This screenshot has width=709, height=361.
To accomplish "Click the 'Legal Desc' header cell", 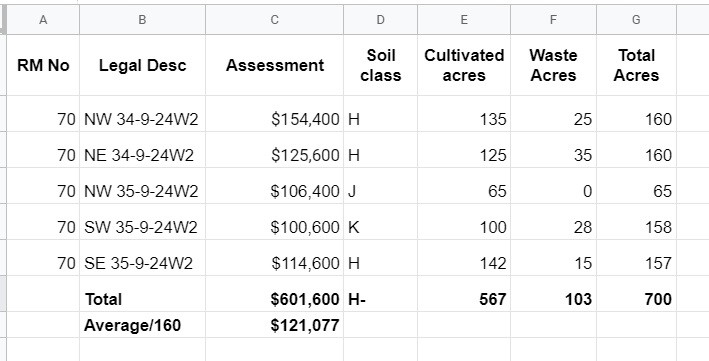I will click(142, 65).
